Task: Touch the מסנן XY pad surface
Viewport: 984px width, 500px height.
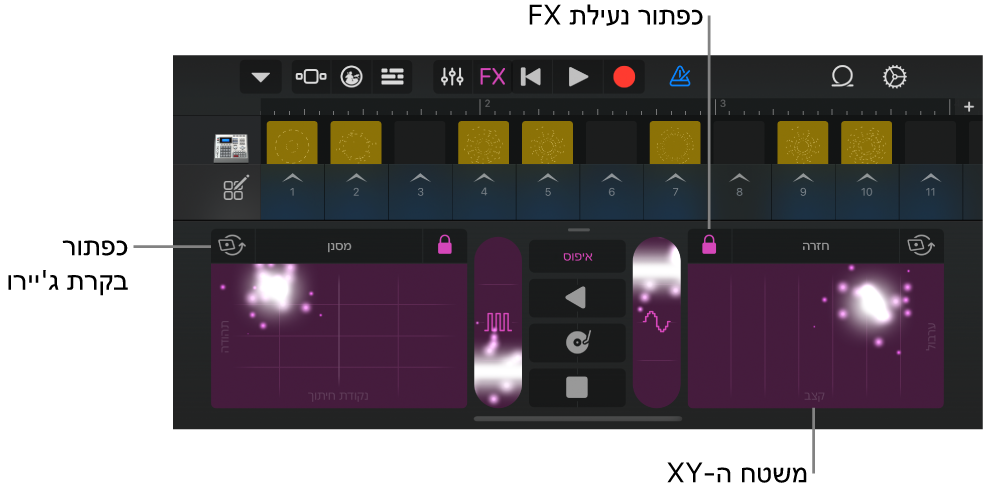Action: click(339, 336)
